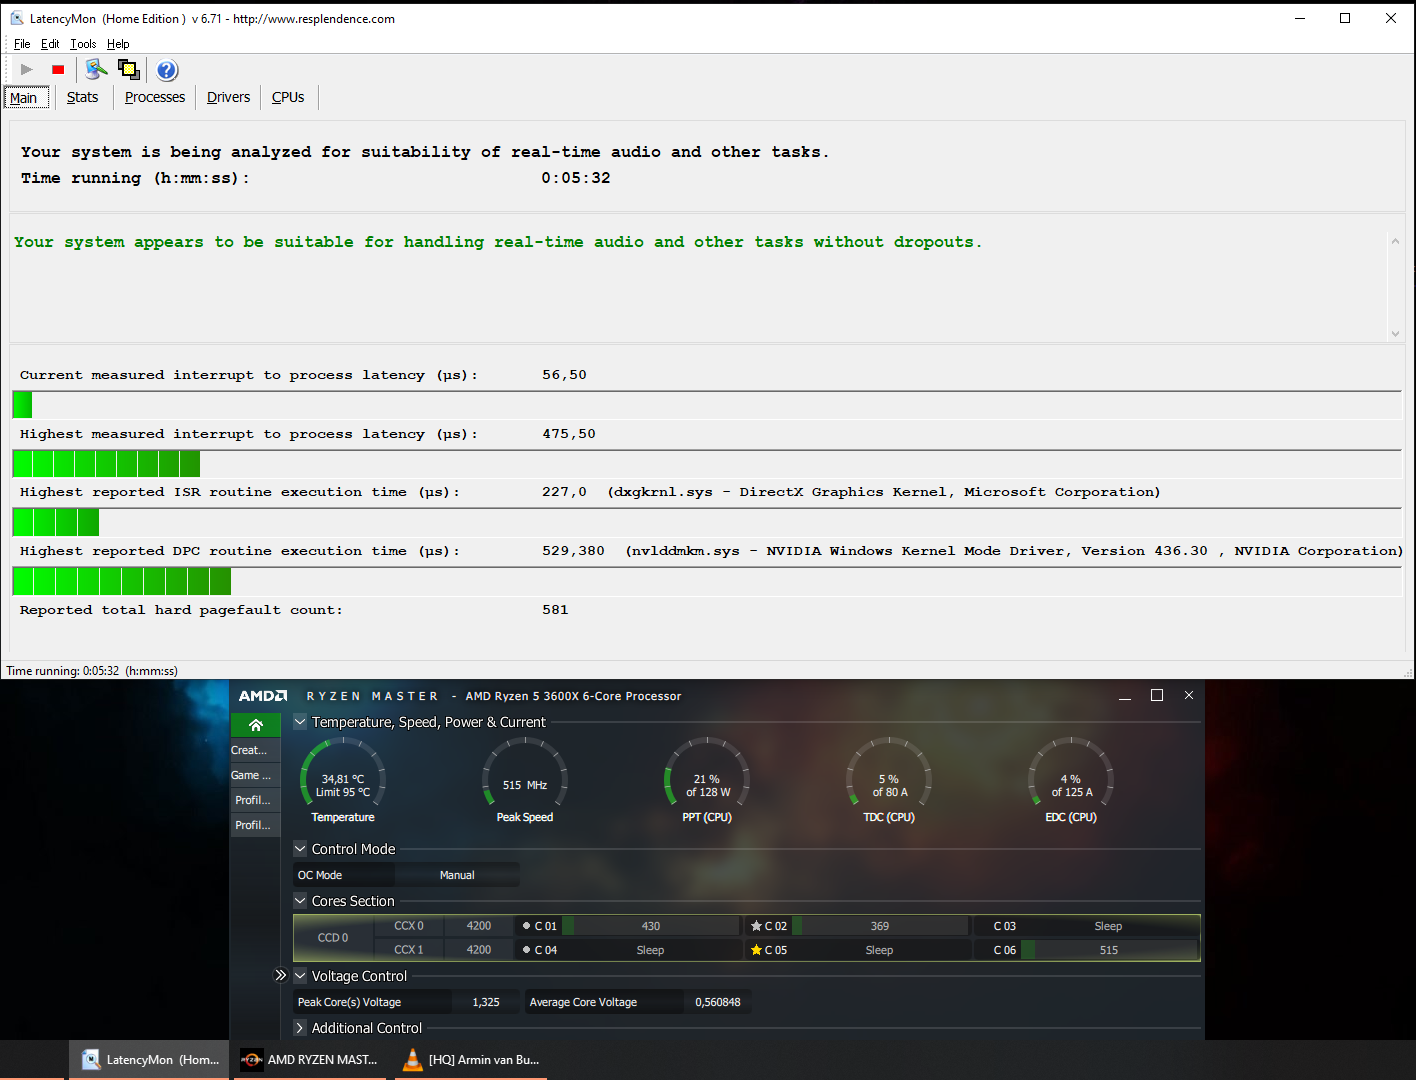
Task: Click the TDC (CPU) gauge
Action: point(889,780)
